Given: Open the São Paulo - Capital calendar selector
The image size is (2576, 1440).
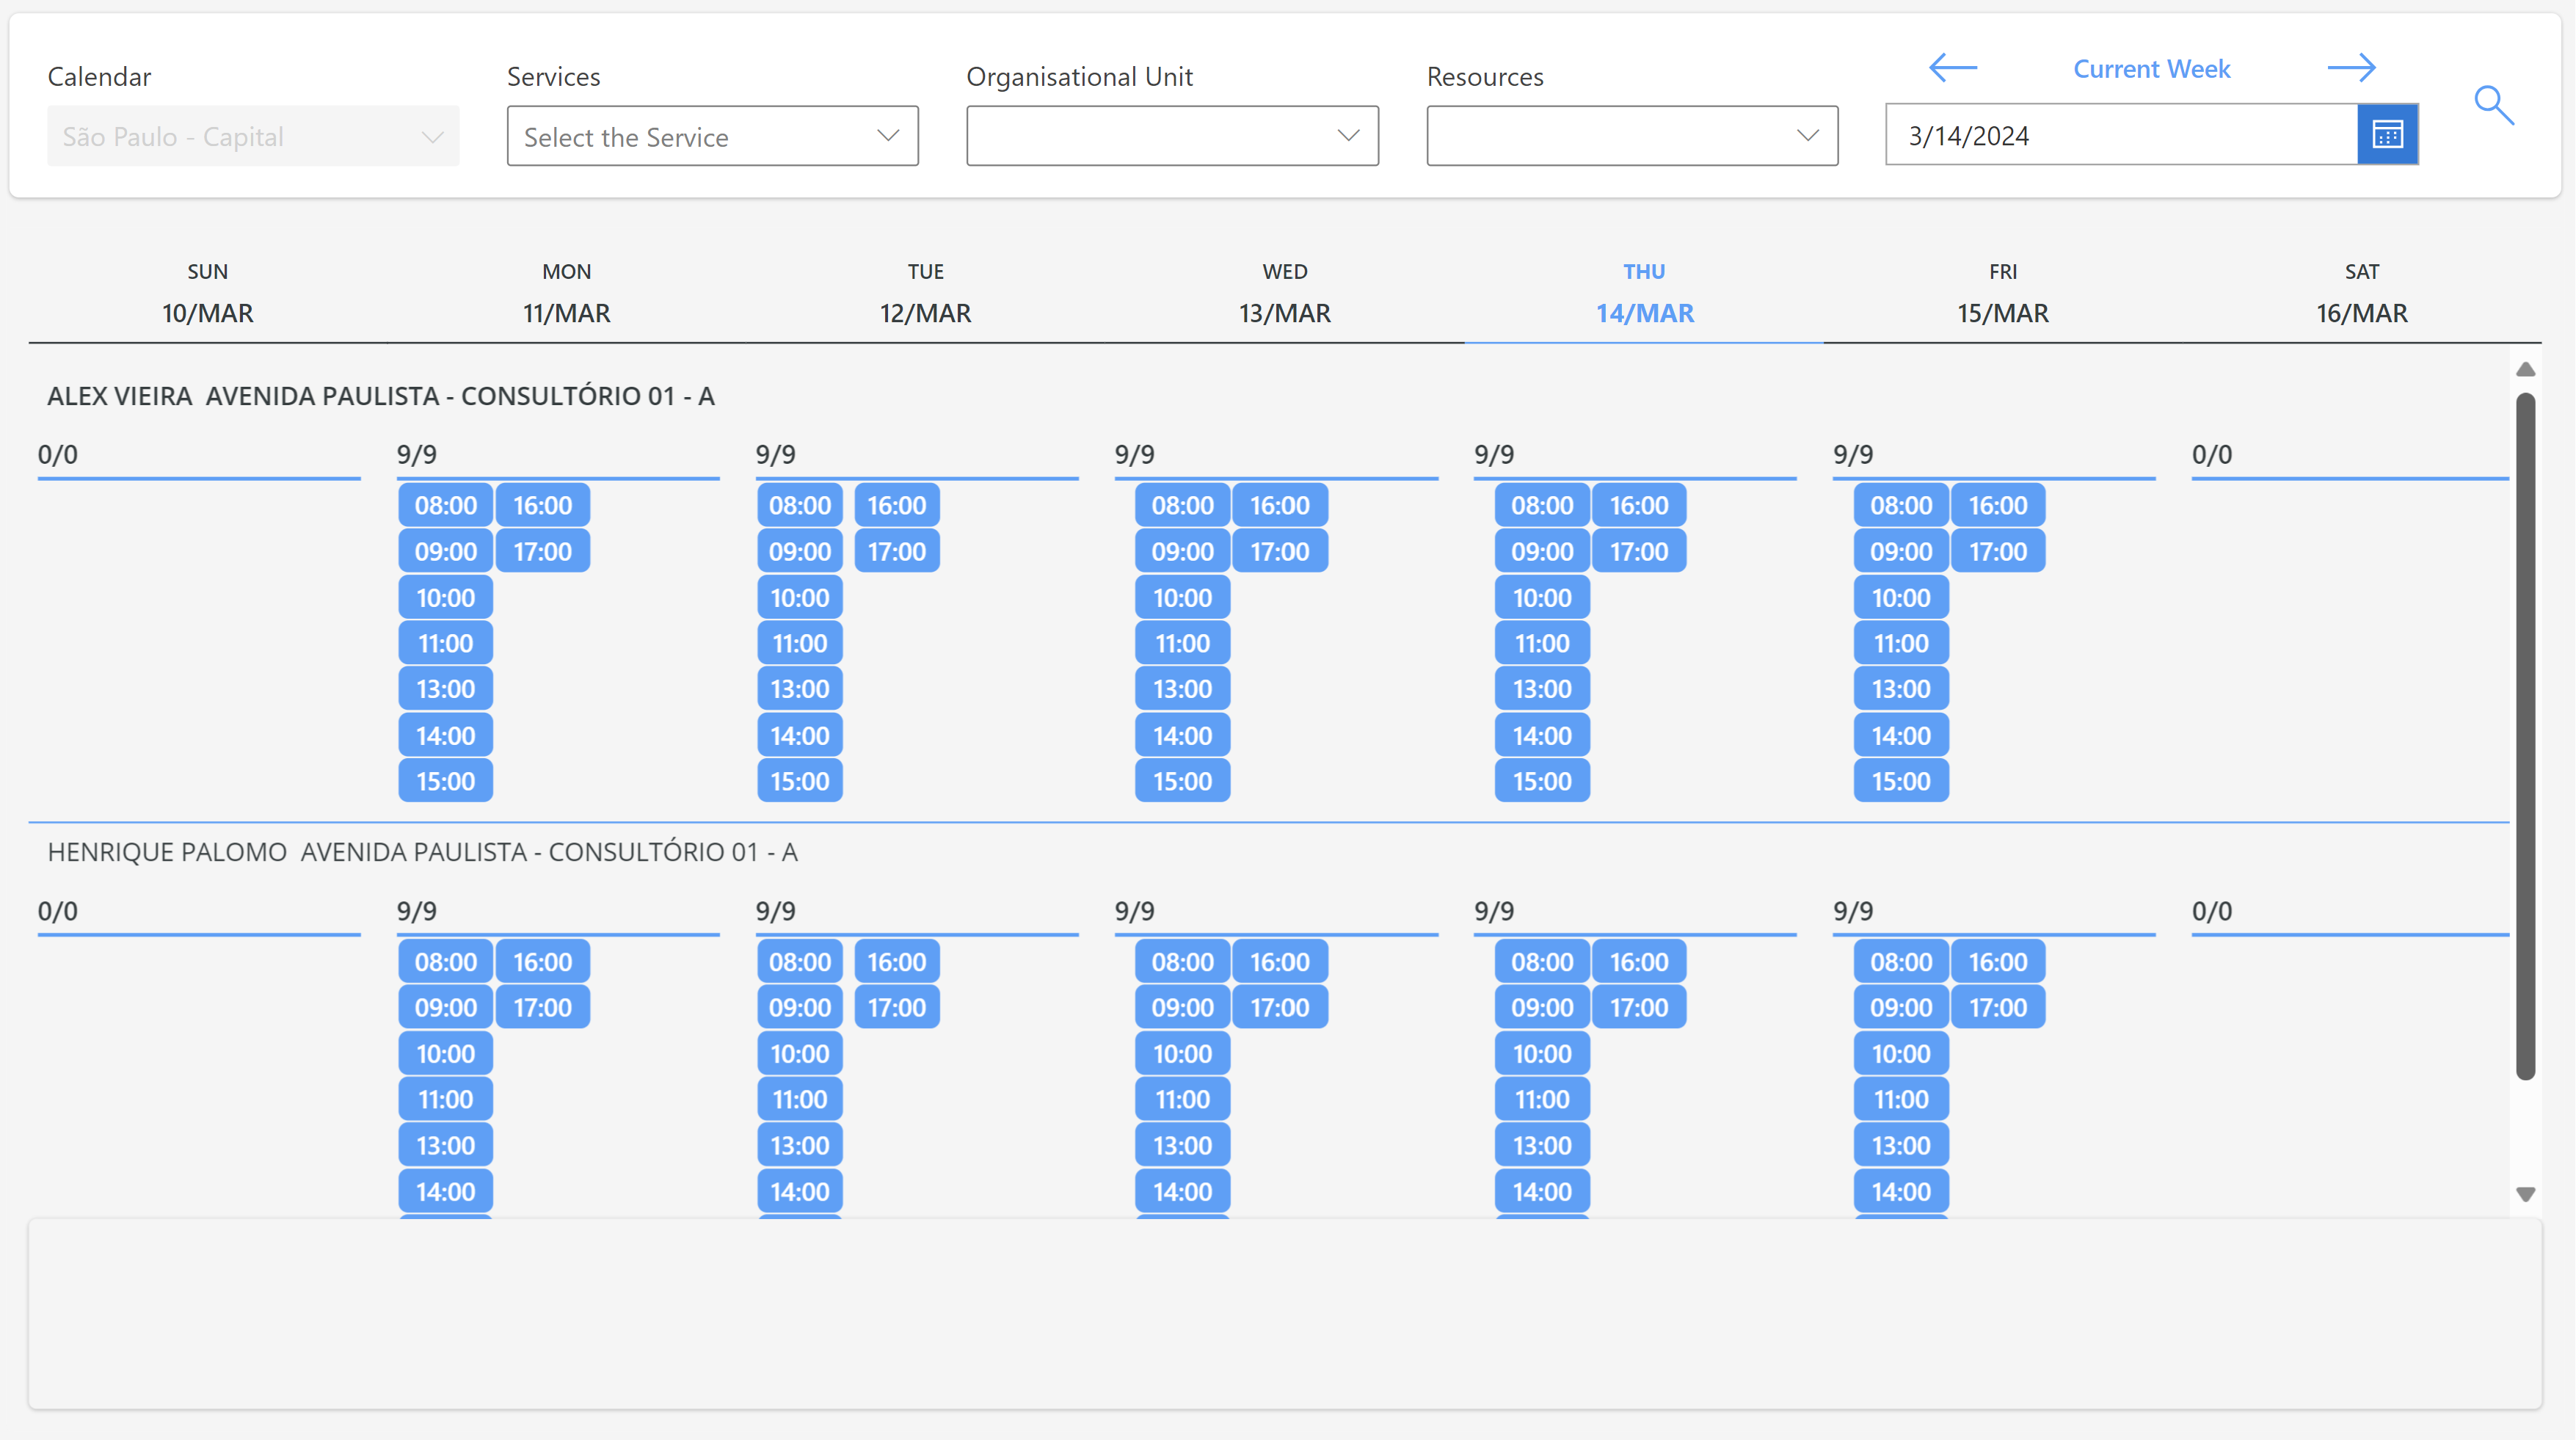Looking at the screenshot, I should 253,136.
